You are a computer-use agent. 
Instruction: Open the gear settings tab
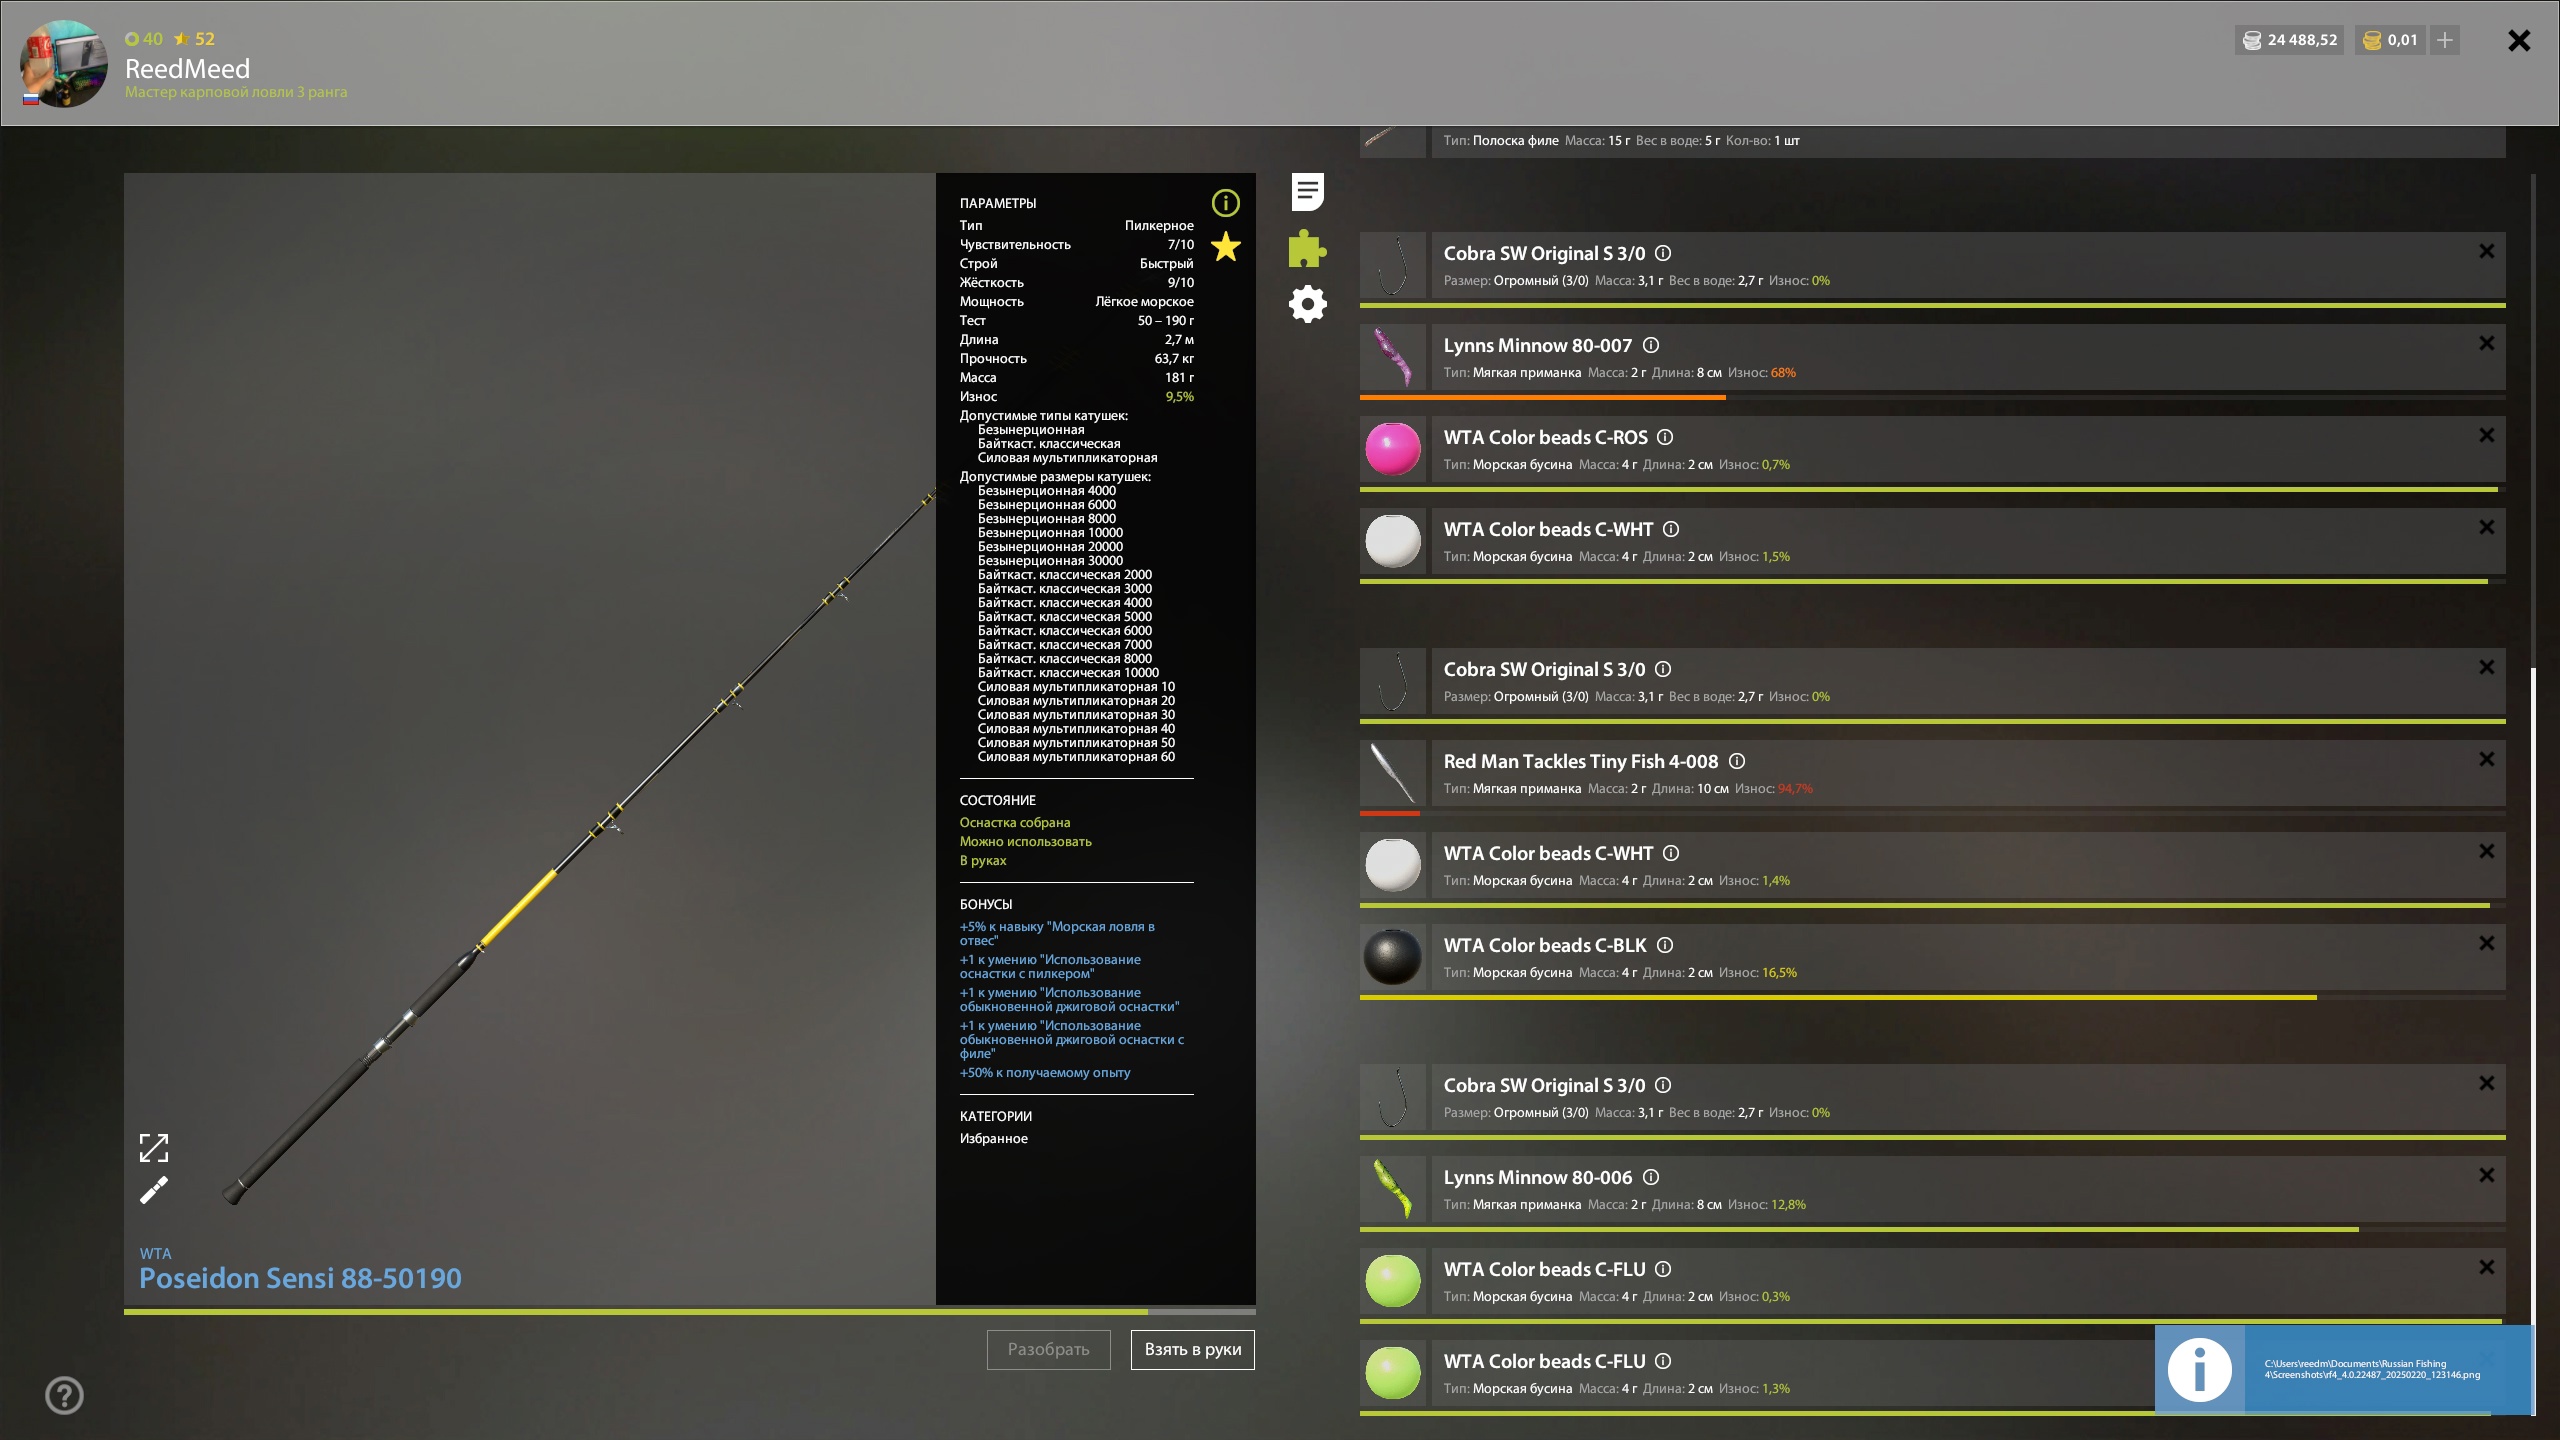coord(1307,304)
